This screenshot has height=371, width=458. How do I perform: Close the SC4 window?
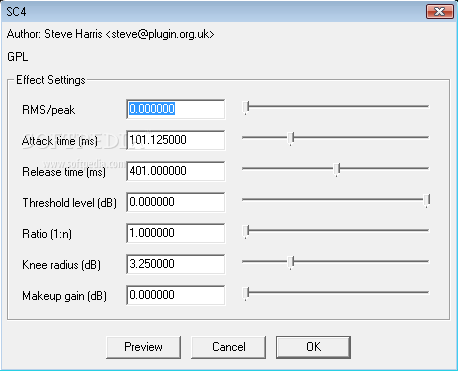coord(440,12)
